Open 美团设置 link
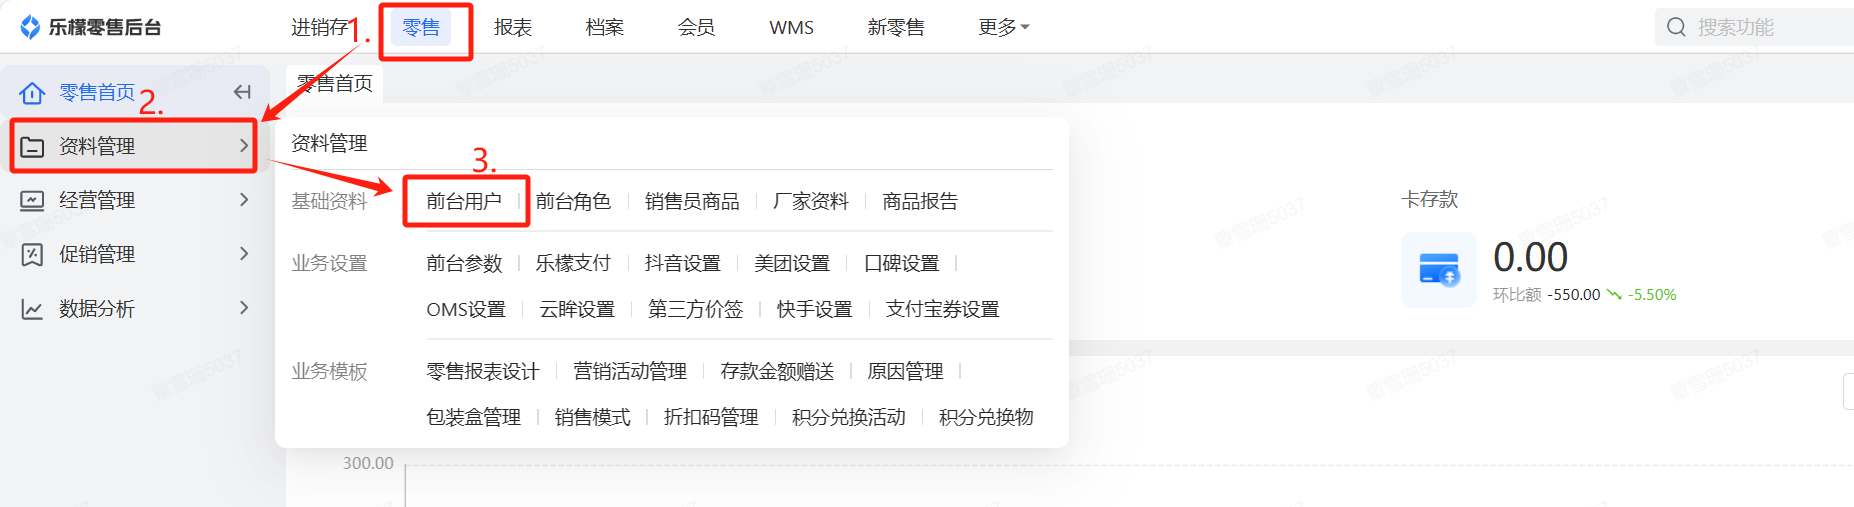Image resolution: width=1854 pixels, height=507 pixels. tap(792, 263)
